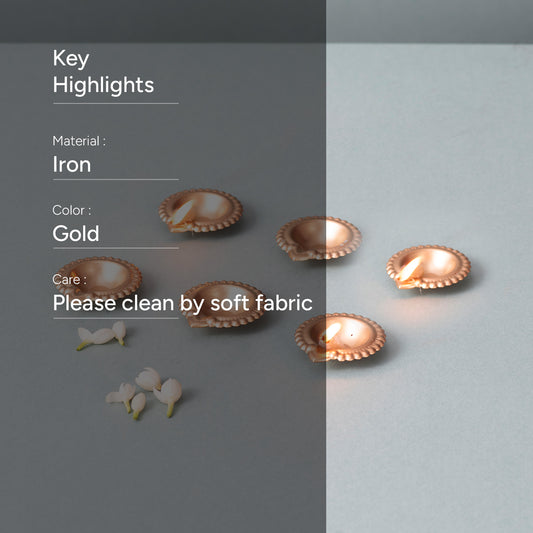
Task: Click the underline beneath Gold
Action: pos(116,248)
